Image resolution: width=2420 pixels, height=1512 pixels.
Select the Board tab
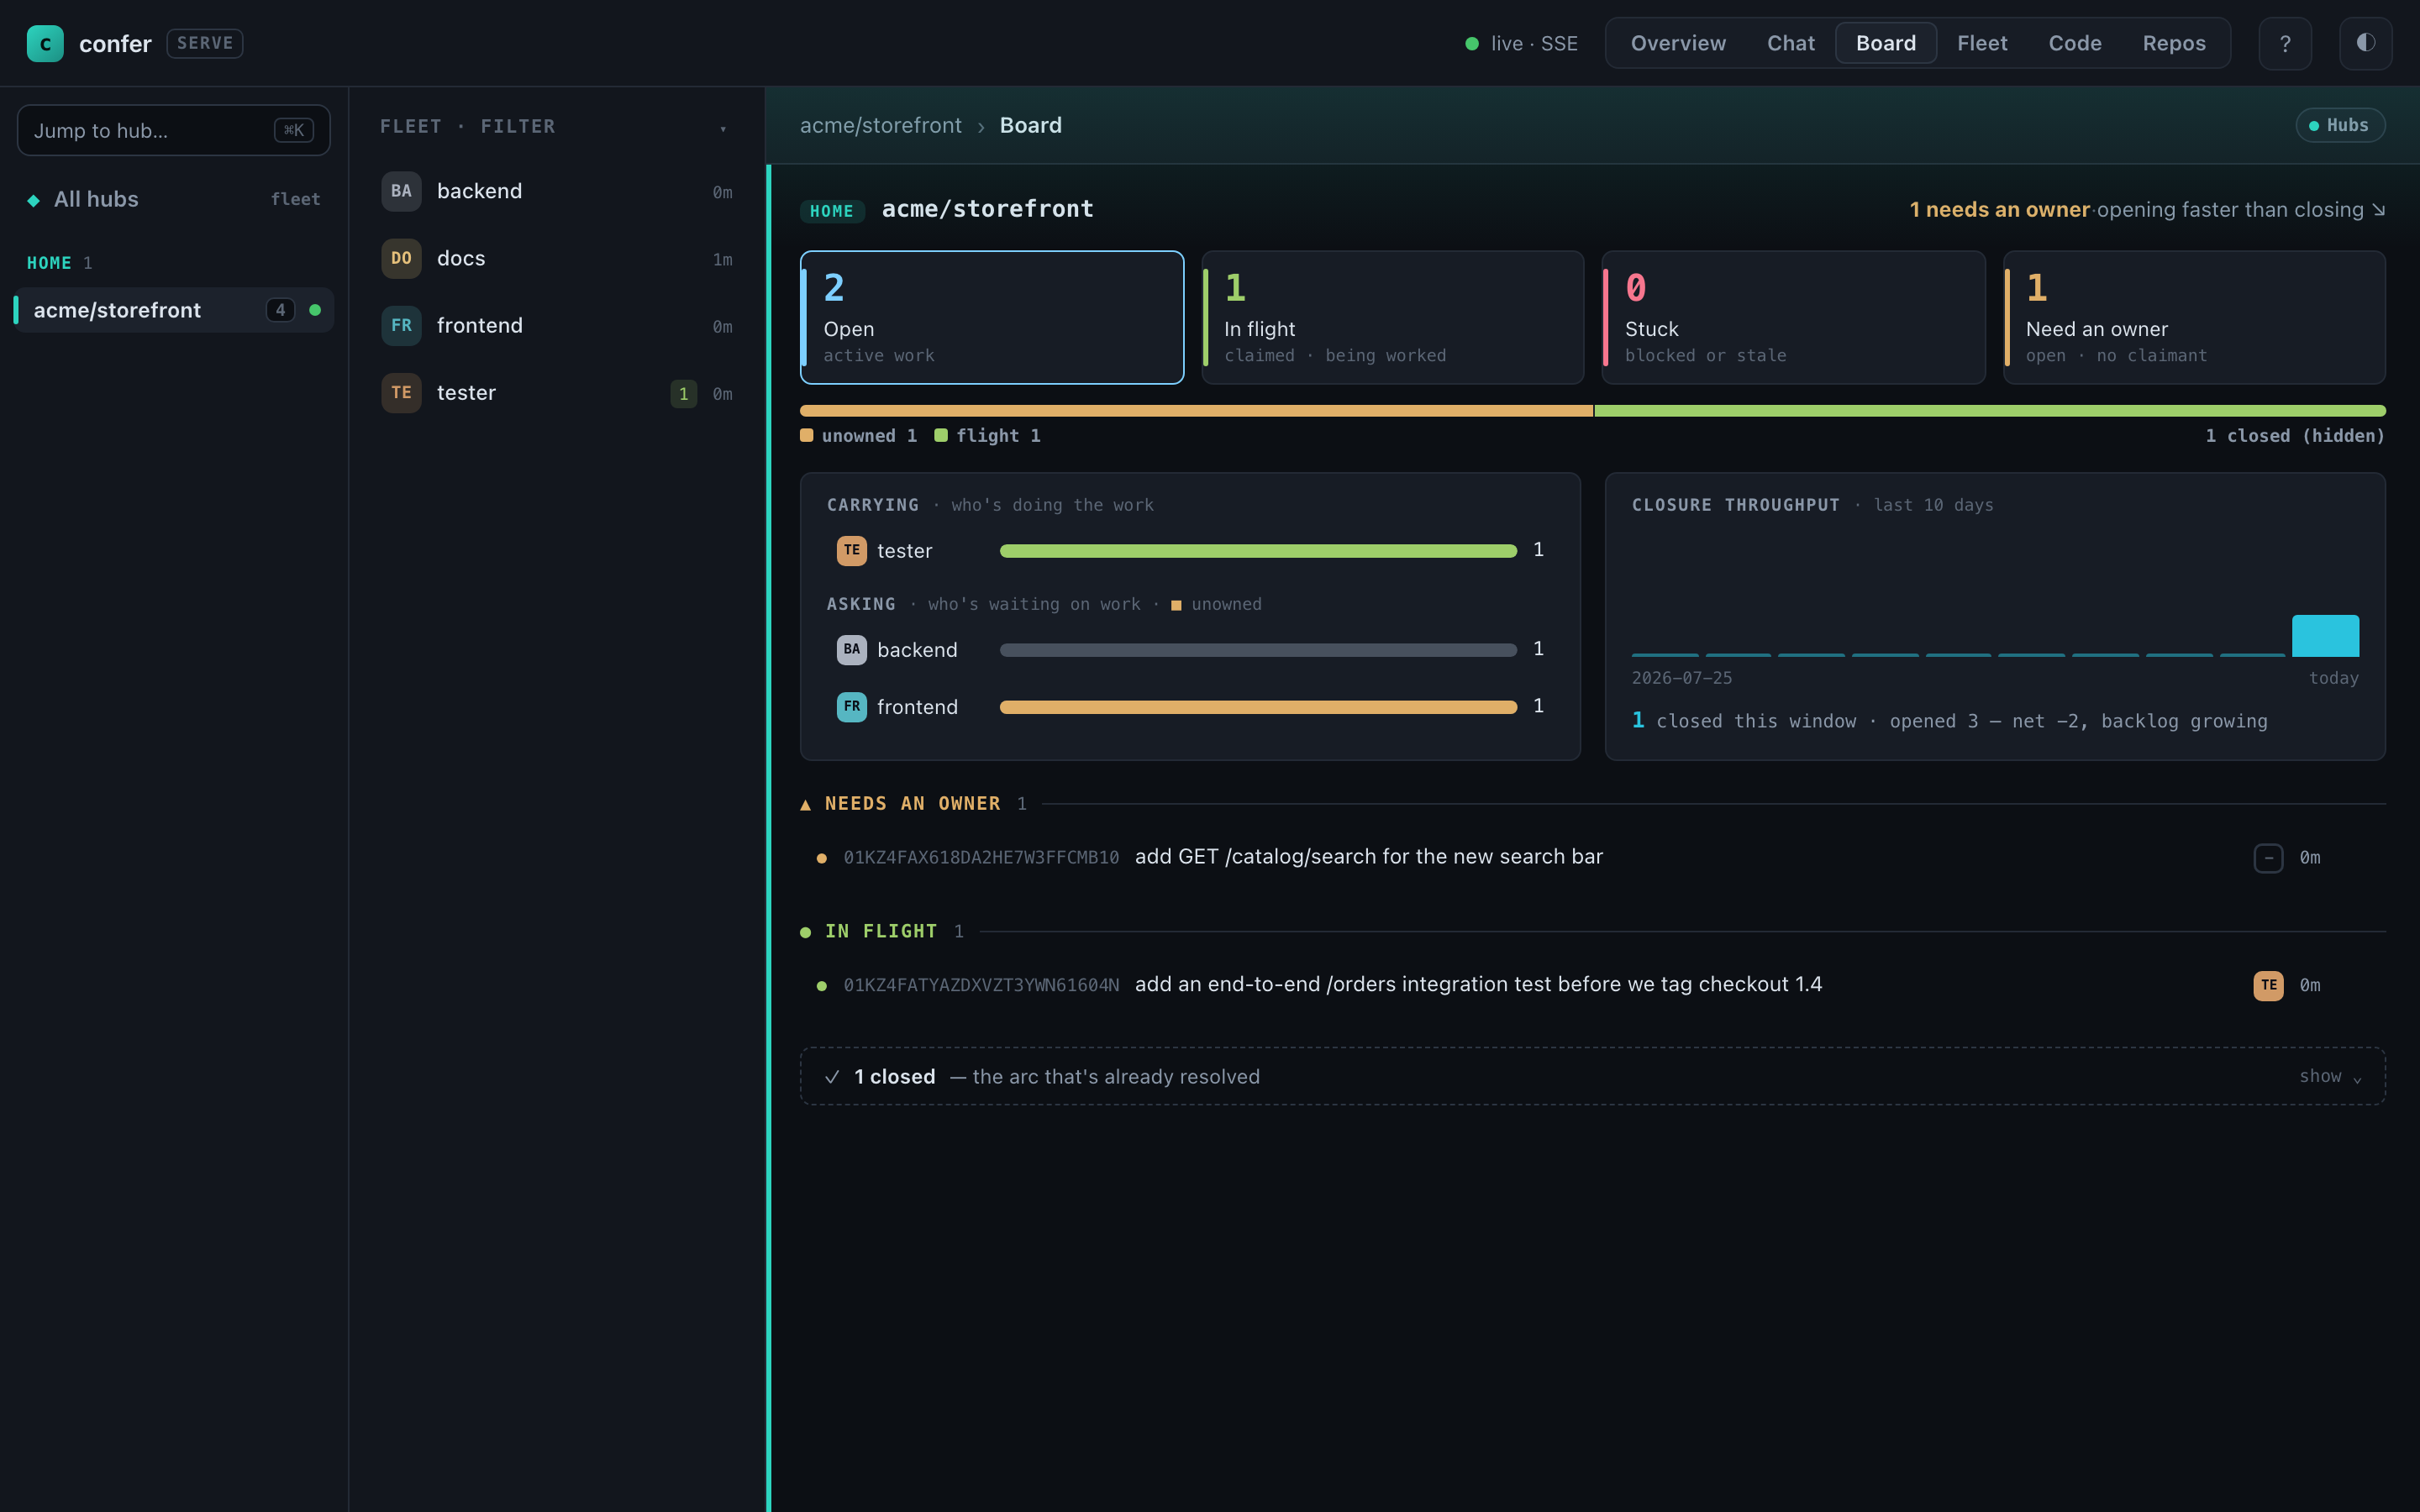click(1886, 43)
